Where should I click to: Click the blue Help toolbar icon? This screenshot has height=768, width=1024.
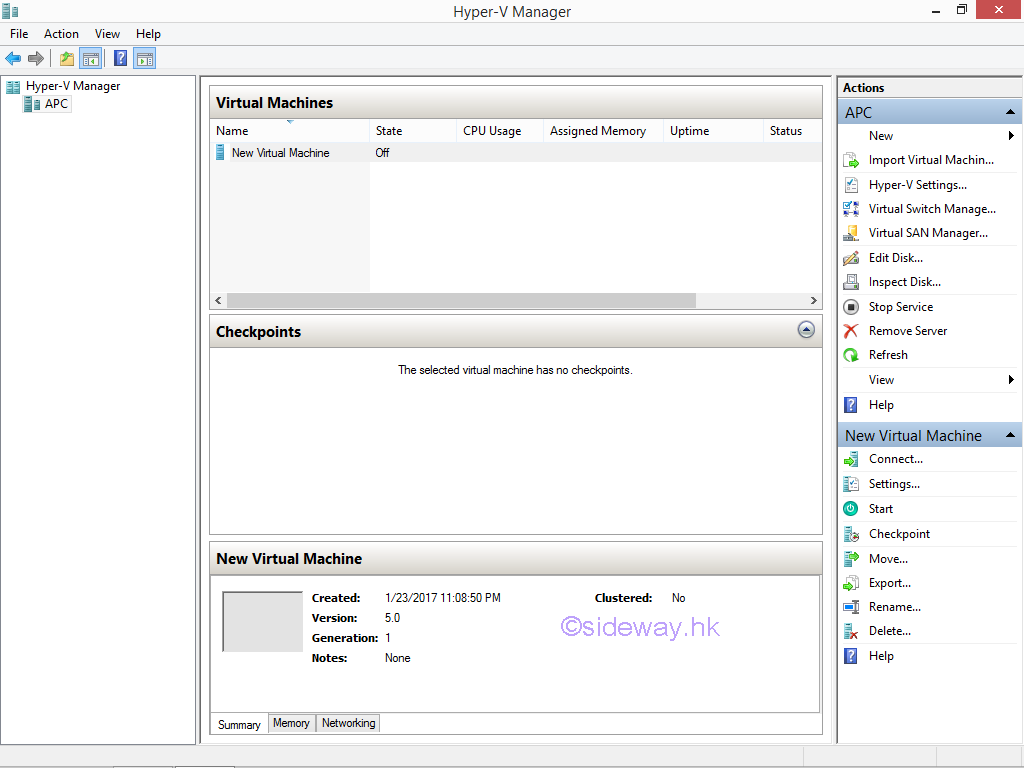coord(120,59)
